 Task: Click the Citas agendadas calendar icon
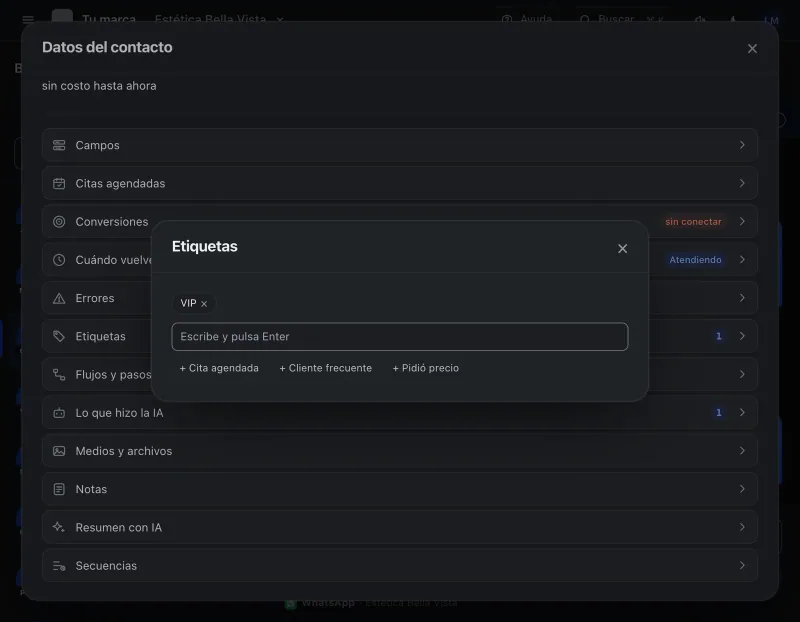click(x=59, y=184)
